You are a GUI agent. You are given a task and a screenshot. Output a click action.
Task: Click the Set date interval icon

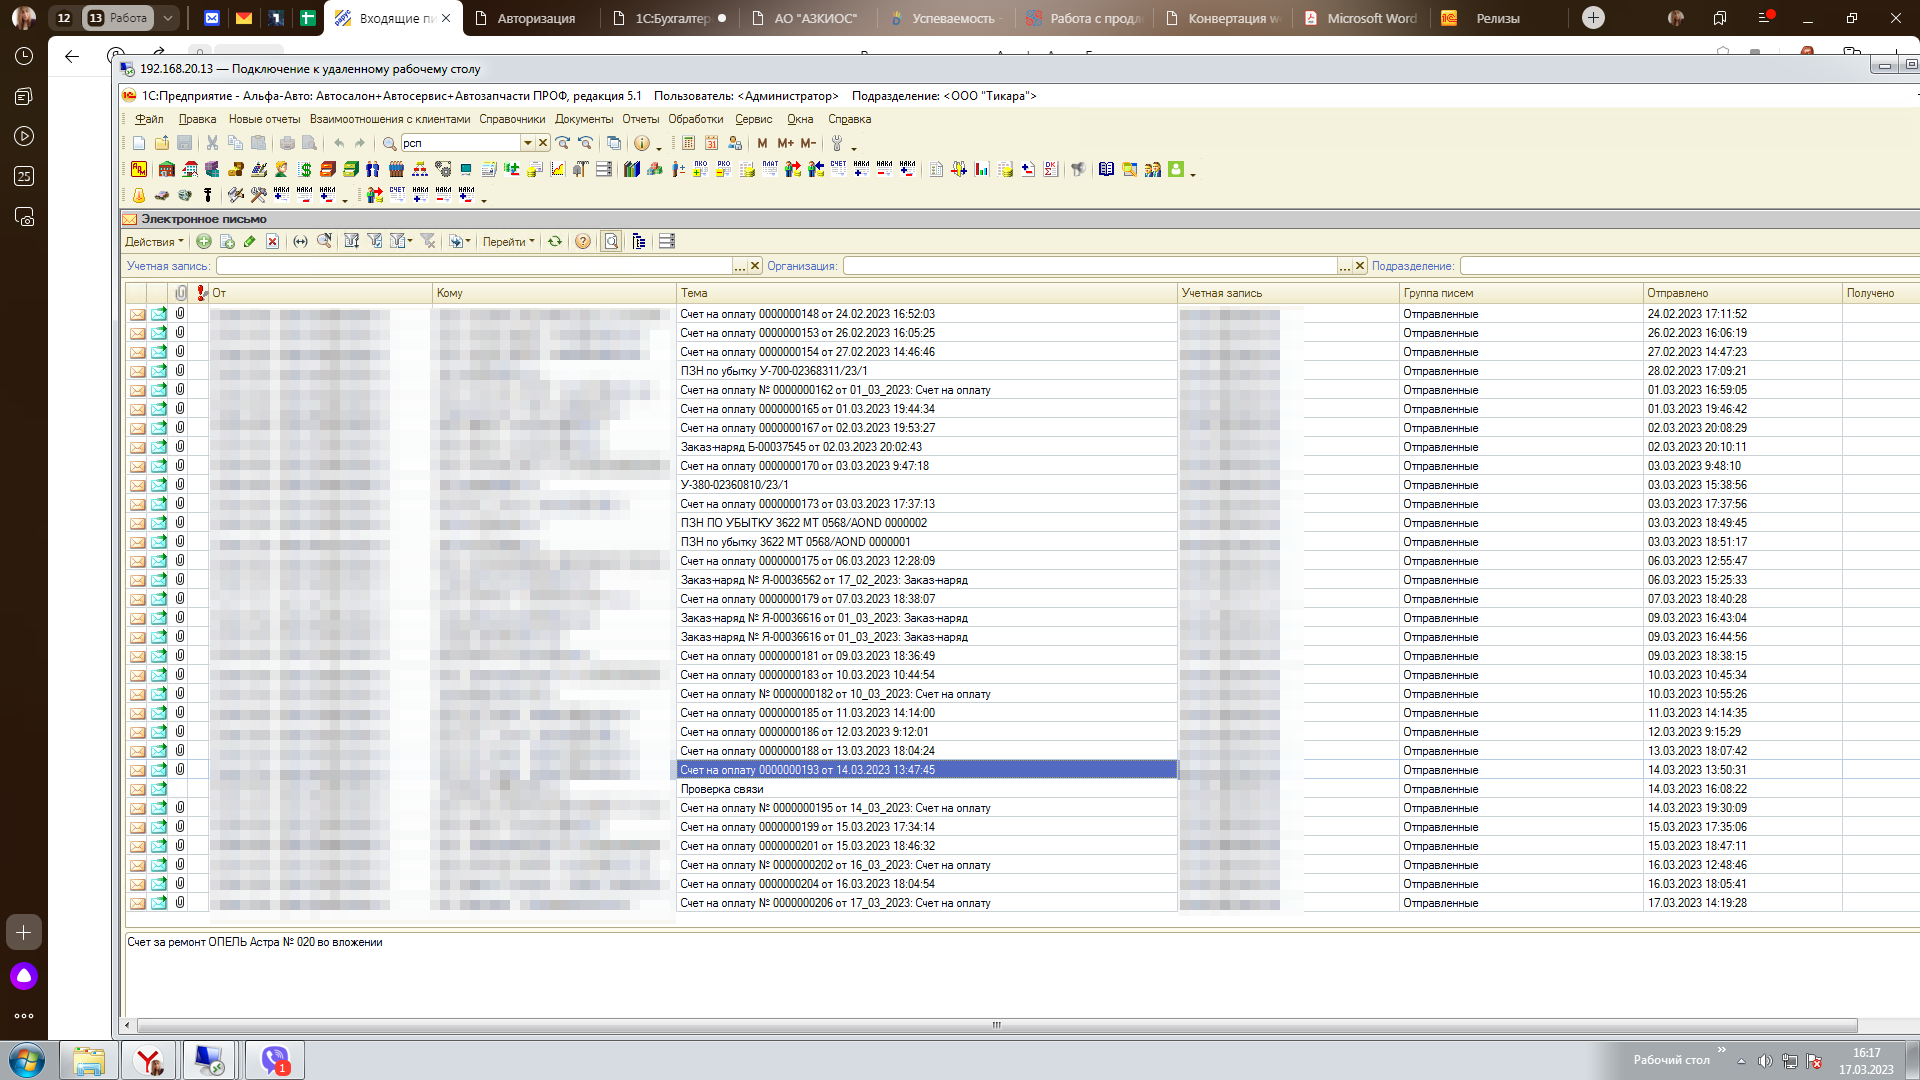pos(300,241)
